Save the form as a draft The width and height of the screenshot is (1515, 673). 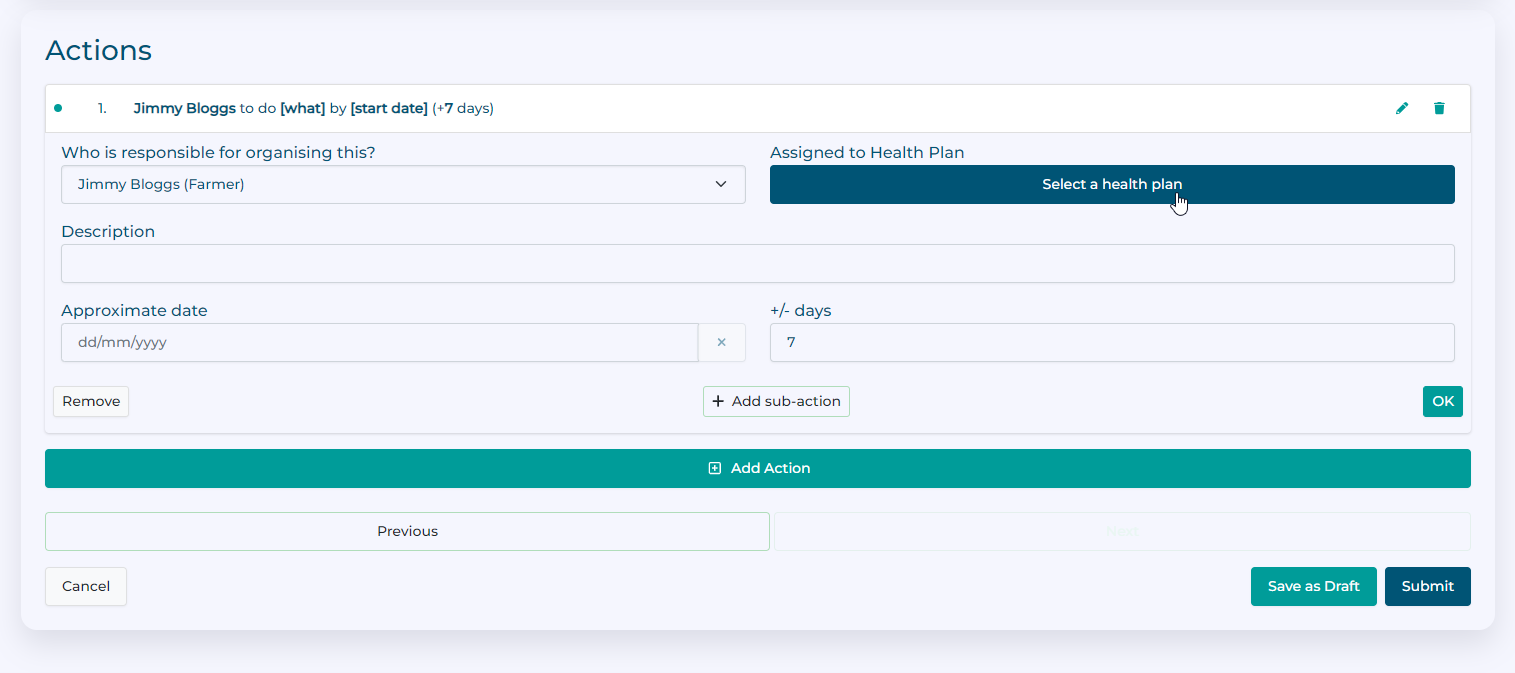coord(1313,586)
